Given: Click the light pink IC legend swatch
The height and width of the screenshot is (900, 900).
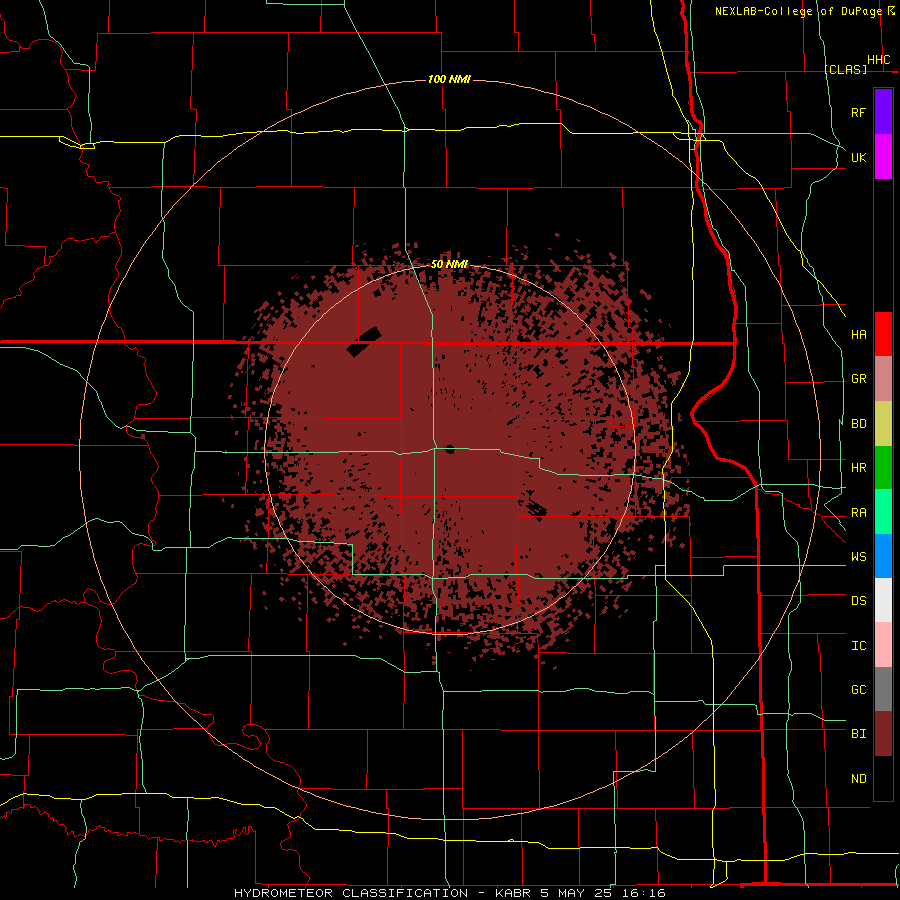Looking at the screenshot, I should point(883,645).
